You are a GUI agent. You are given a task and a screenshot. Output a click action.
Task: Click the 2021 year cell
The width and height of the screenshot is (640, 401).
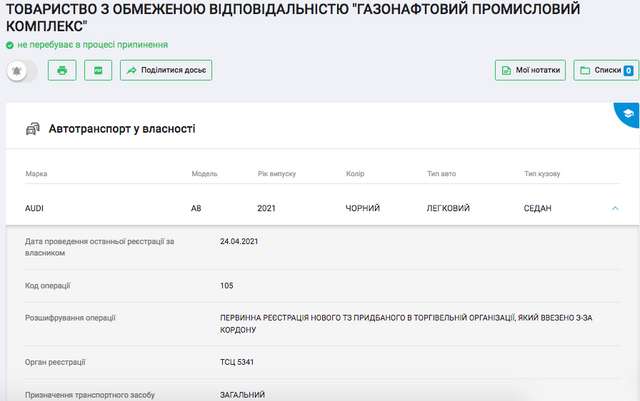point(267,208)
